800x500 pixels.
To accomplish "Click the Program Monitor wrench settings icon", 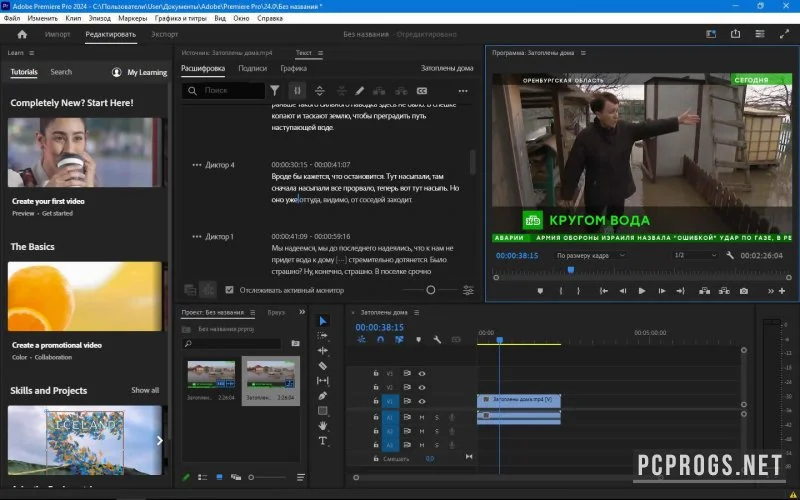I will 730,255.
